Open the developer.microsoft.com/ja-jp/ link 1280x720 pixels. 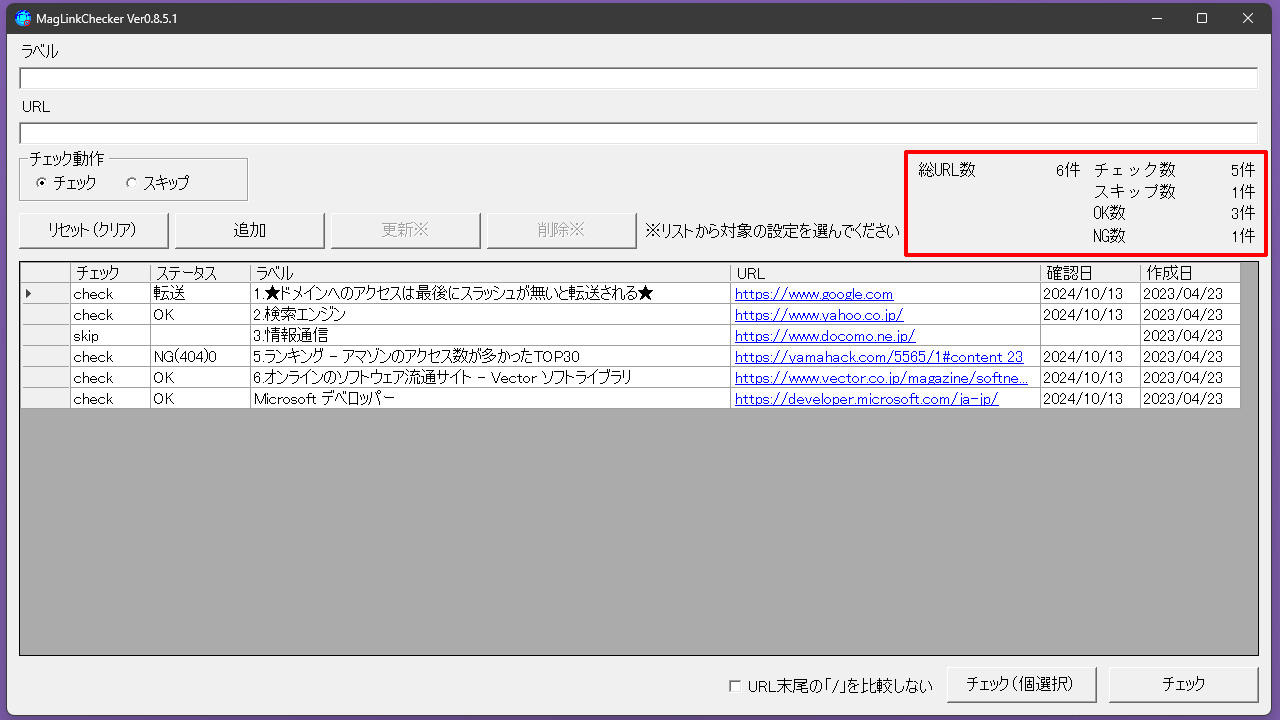coord(867,399)
